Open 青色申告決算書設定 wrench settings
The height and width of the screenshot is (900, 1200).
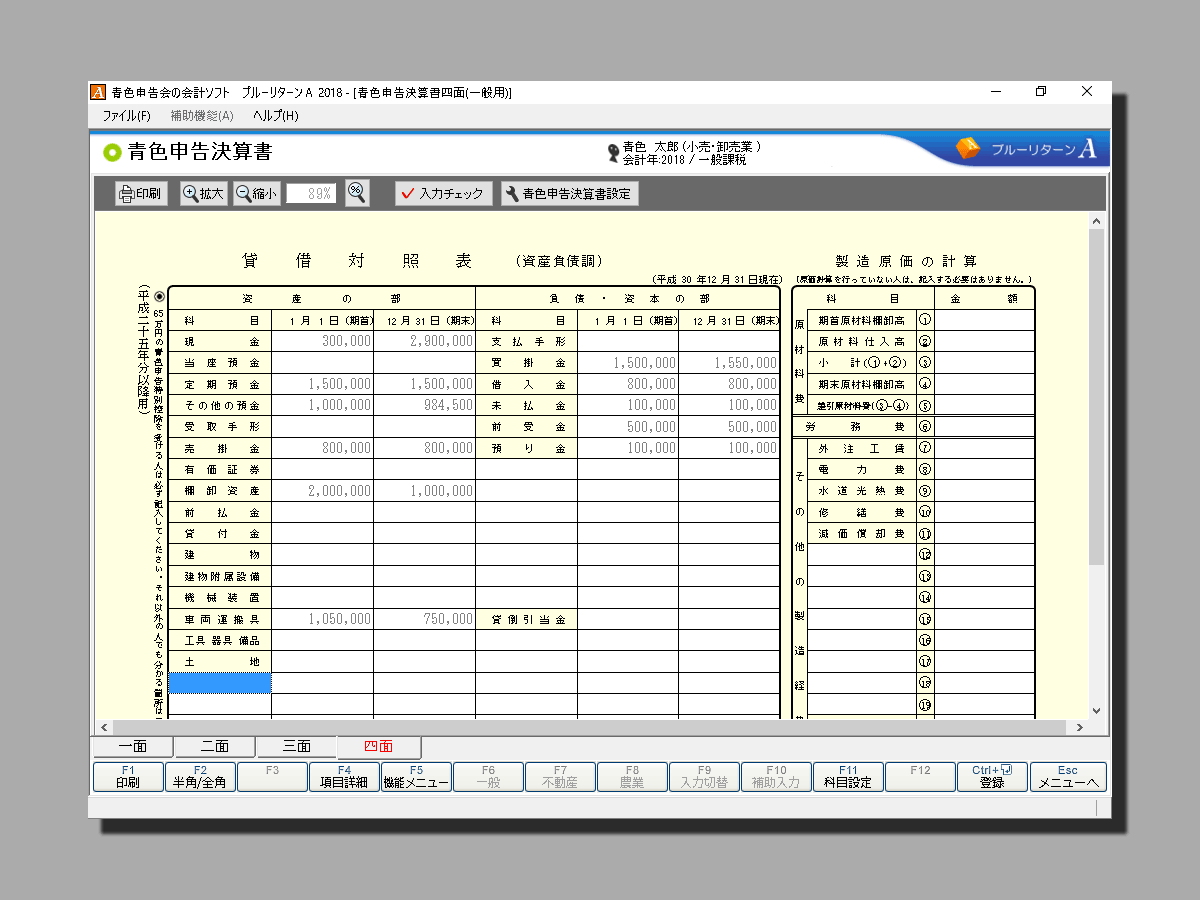pos(569,194)
